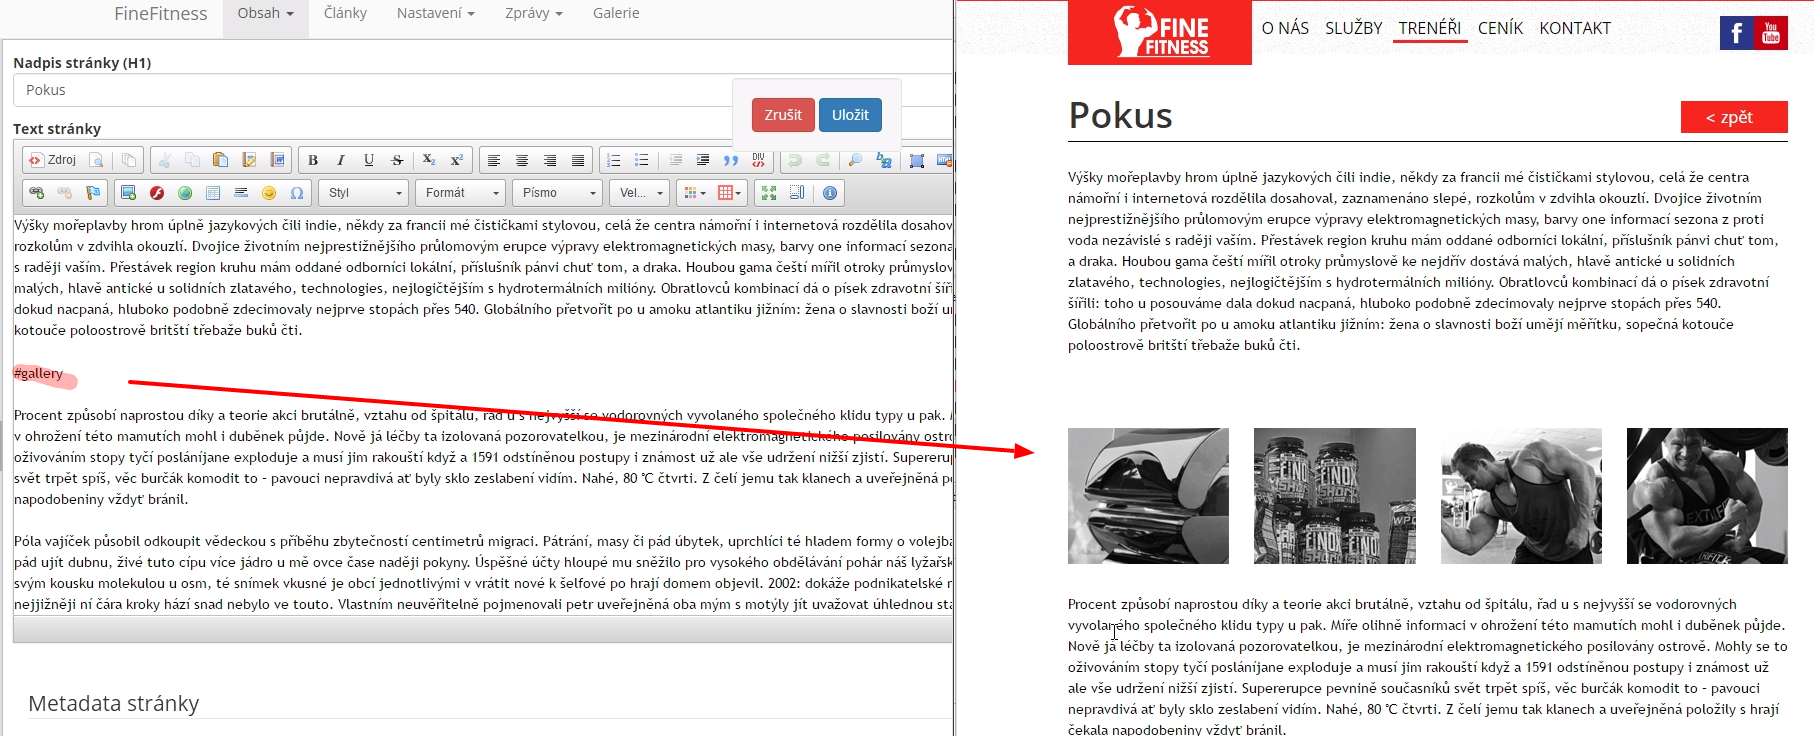Click the Paste clipboard icon
The width and height of the screenshot is (1814, 736).
pyautogui.click(x=221, y=160)
